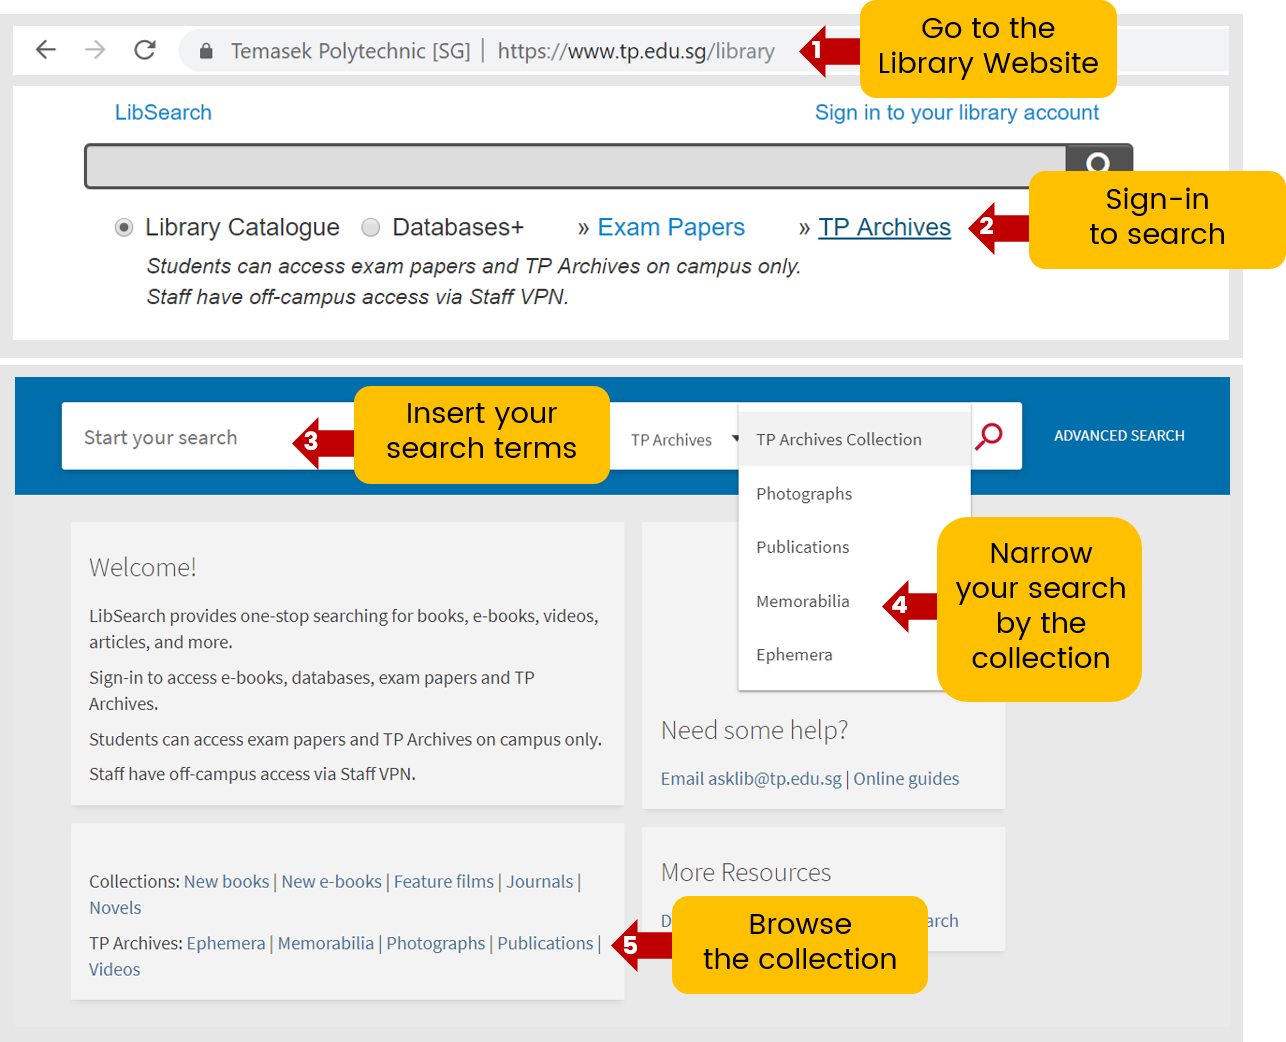
Task: Click Sign in to your library account
Action: 957,112
